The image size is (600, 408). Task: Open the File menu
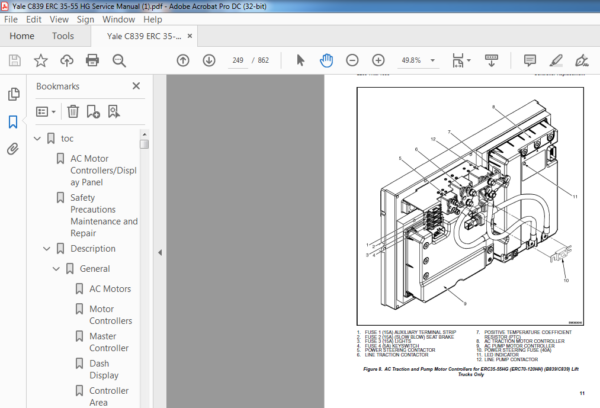point(11,20)
